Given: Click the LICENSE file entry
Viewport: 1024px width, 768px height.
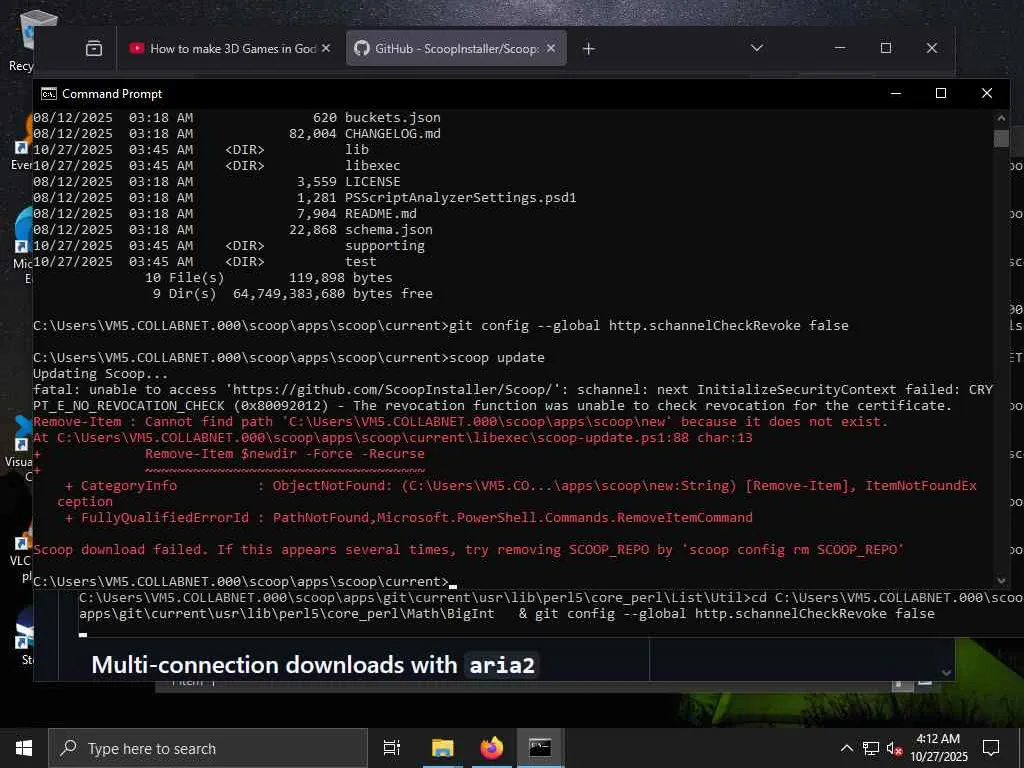Looking at the screenshot, I should click(373, 182).
